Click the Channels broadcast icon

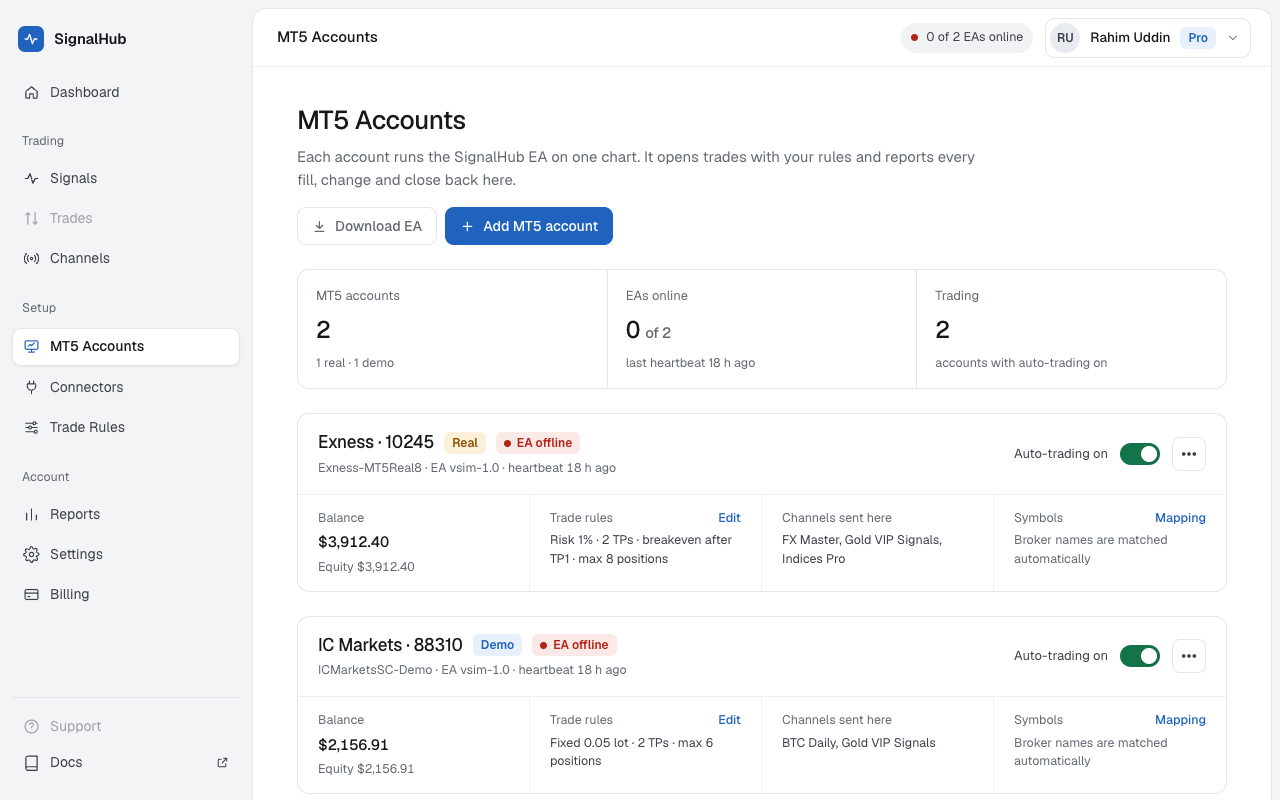(31, 258)
